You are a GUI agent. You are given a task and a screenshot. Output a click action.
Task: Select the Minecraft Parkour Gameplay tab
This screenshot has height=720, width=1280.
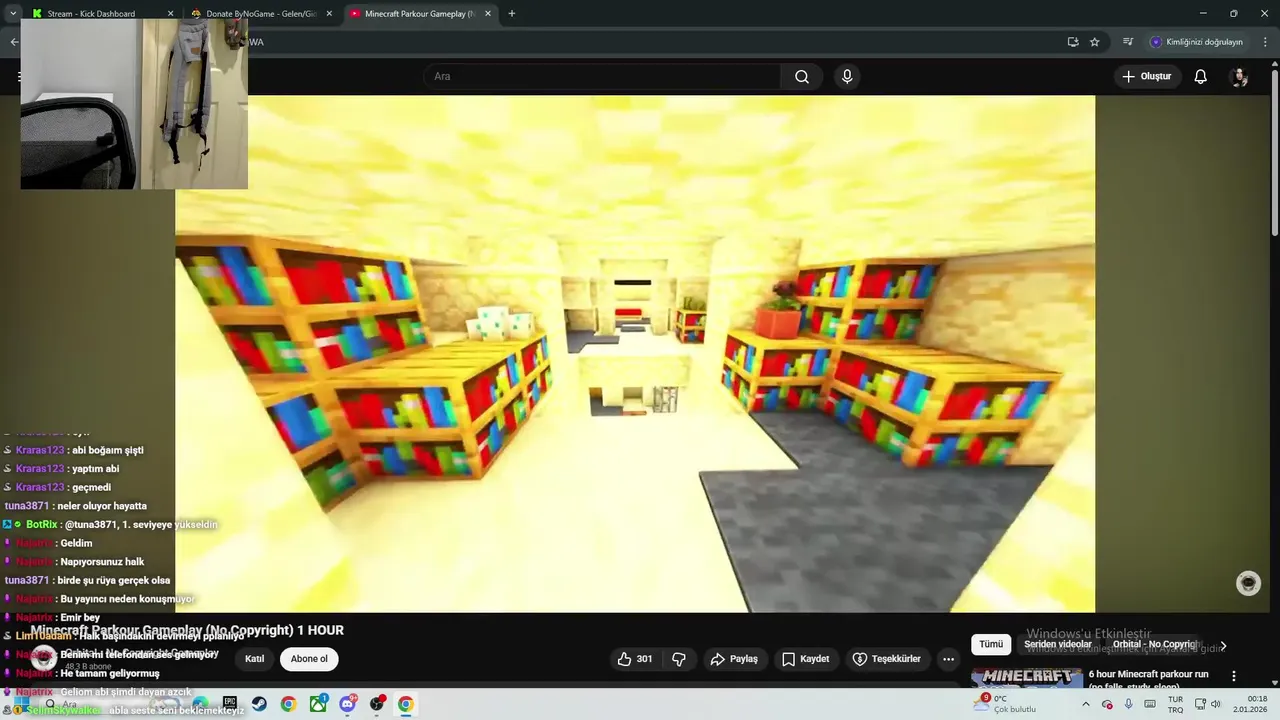[420, 14]
